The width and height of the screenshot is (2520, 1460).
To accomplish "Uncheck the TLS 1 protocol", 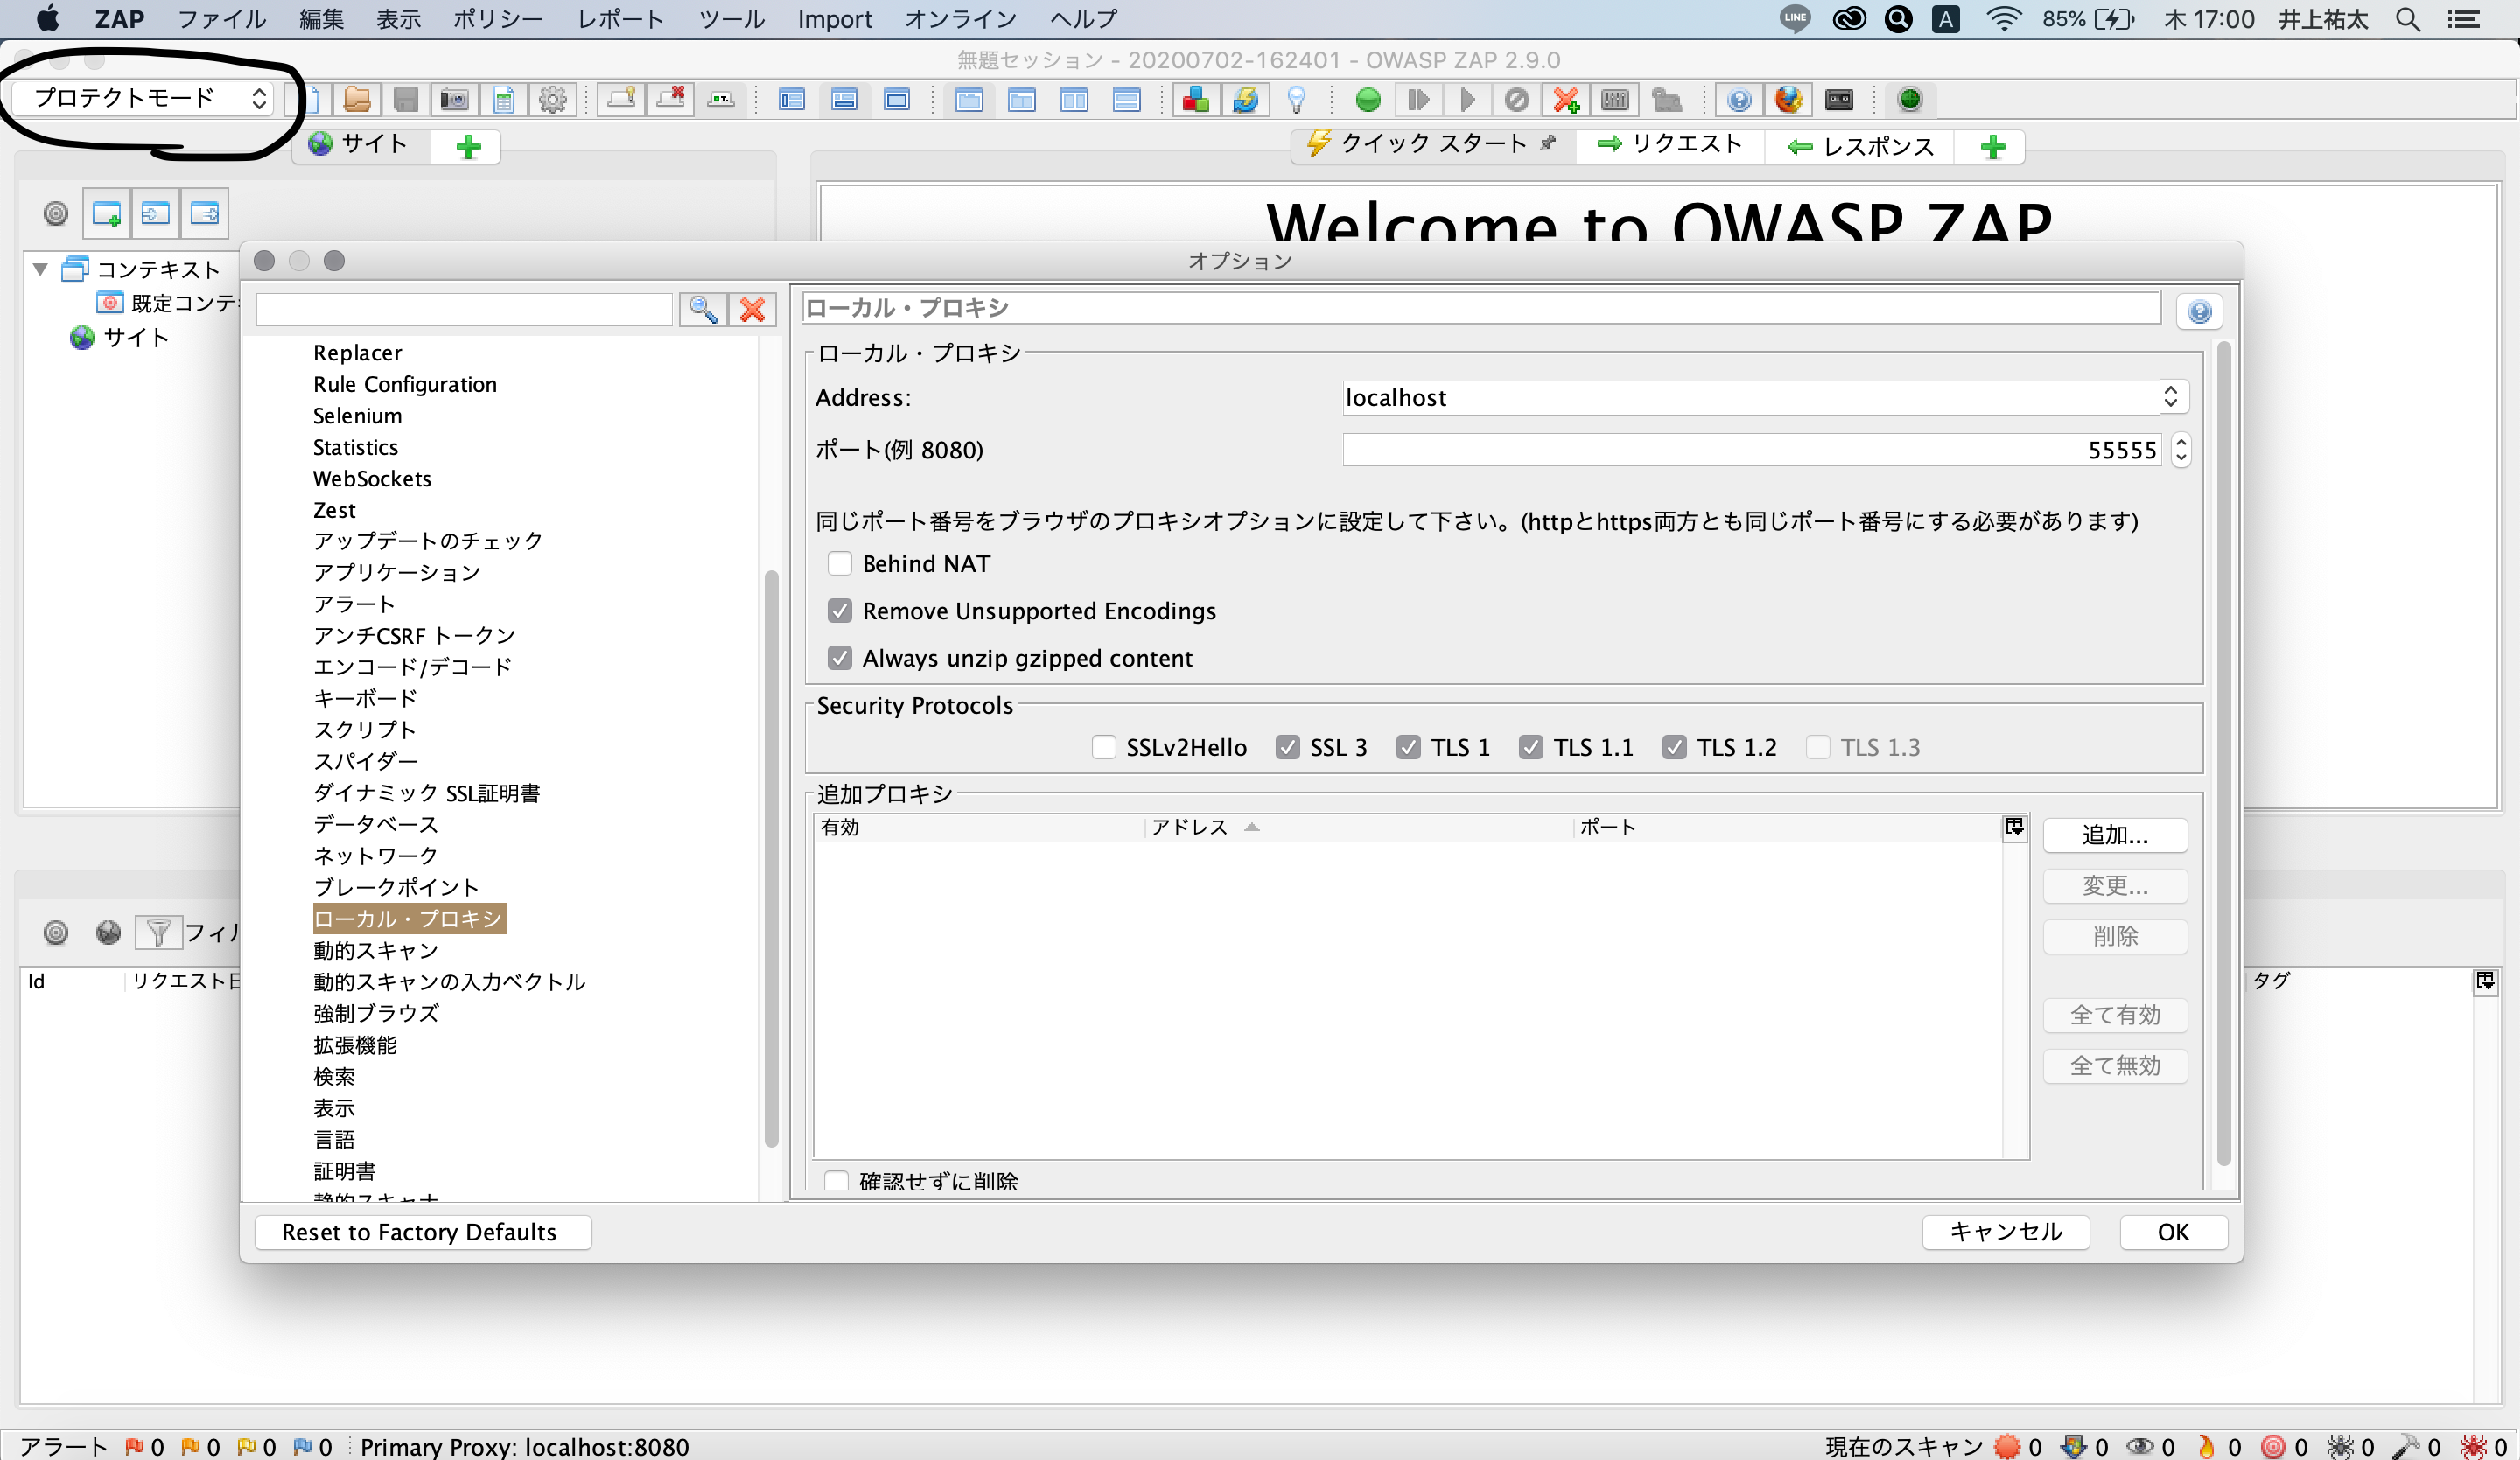I will click(1409, 747).
